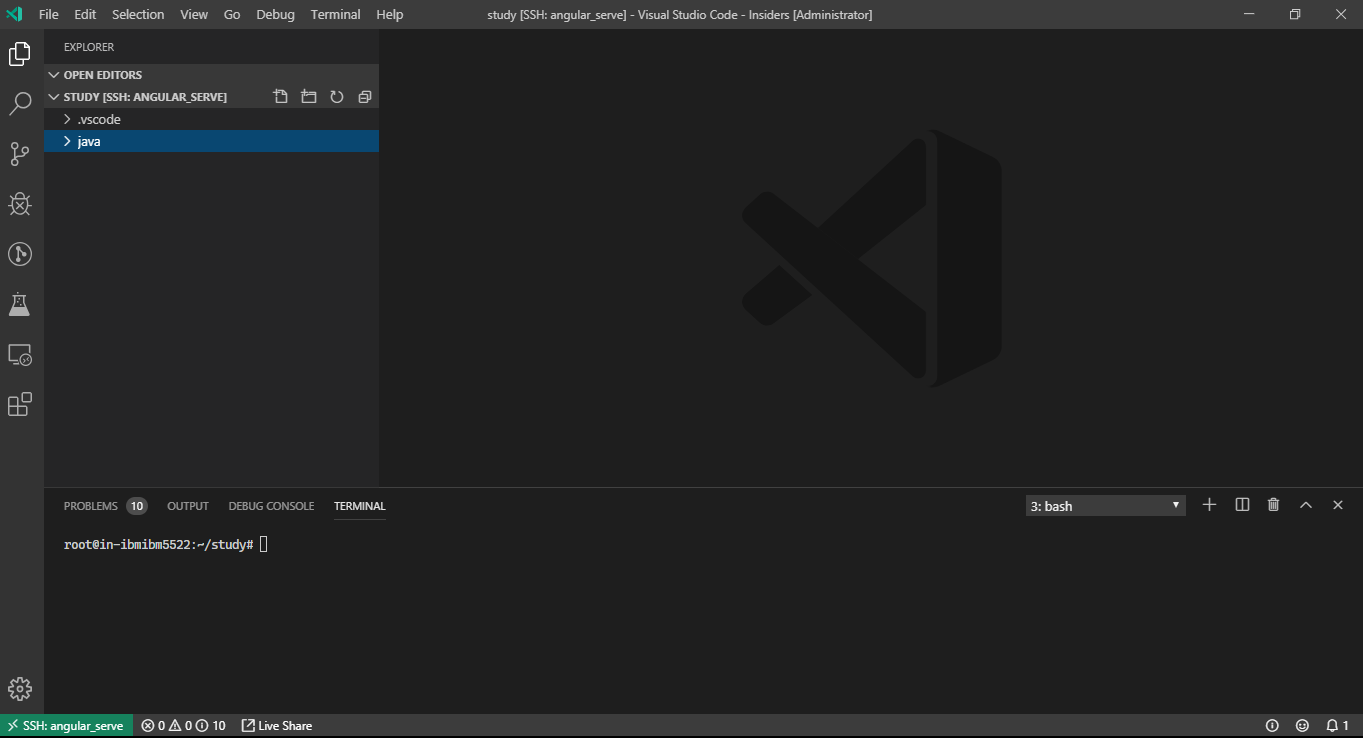This screenshot has width=1365, height=738.
Task: Open the feedback smiley in status bar
Action: click(1302, 726)
